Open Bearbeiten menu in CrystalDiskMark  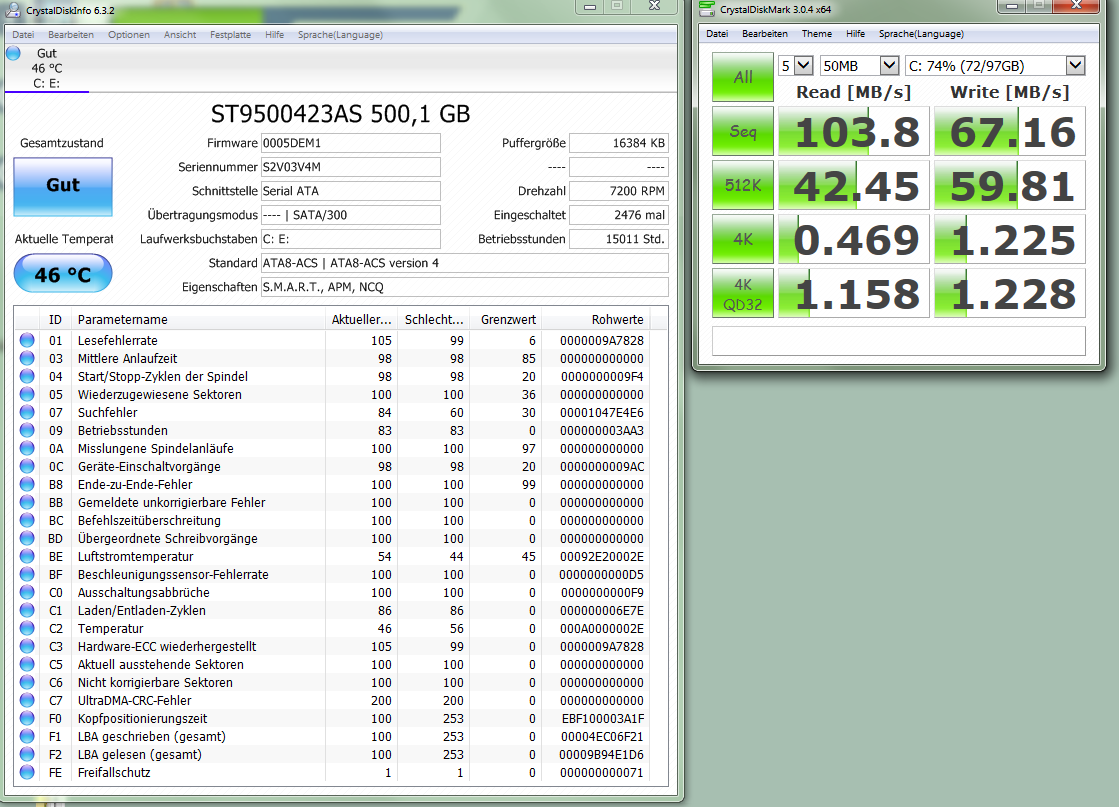[764, 34]
